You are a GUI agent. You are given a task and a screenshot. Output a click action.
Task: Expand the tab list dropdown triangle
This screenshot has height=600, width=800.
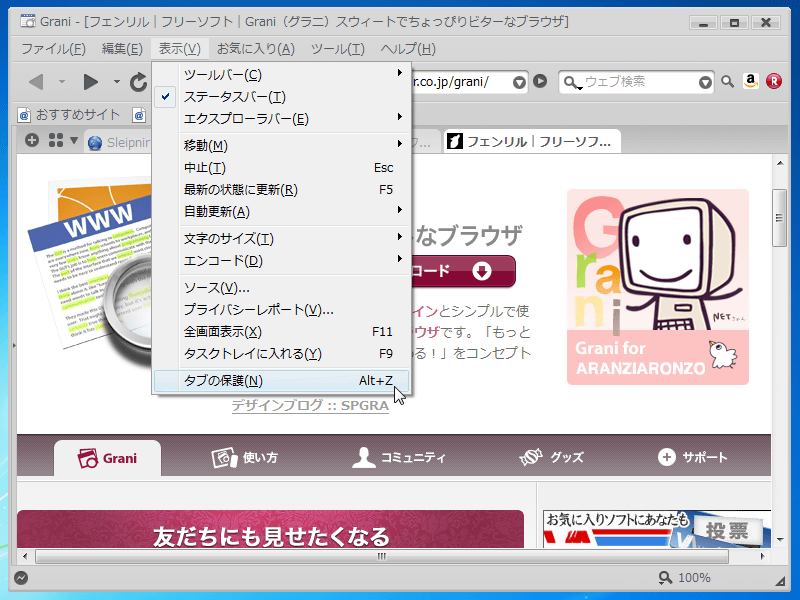tap(74, 140)
